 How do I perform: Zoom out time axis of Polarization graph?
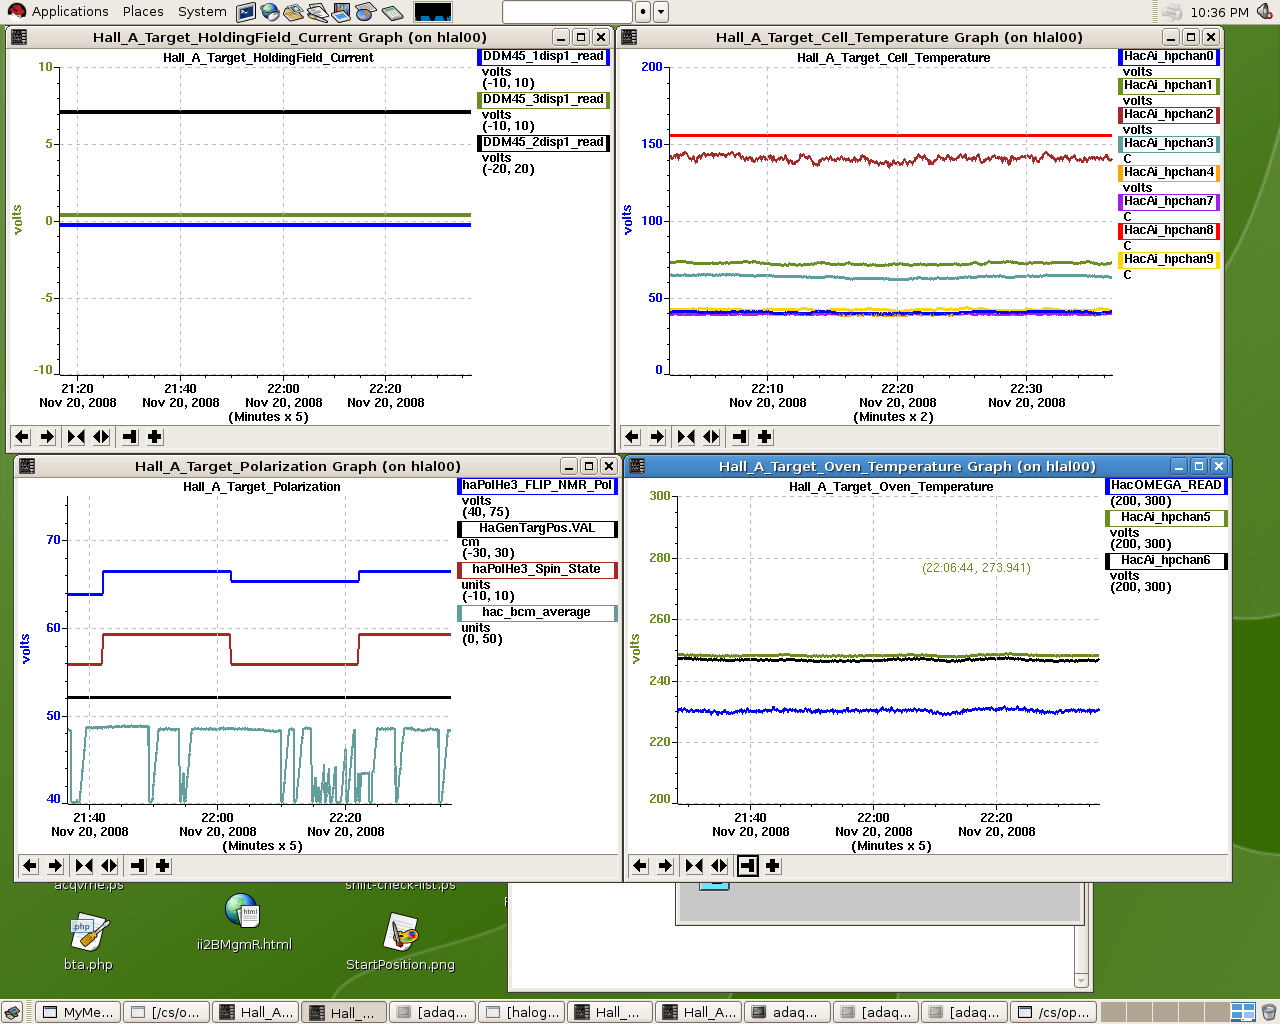pos(109,866)
